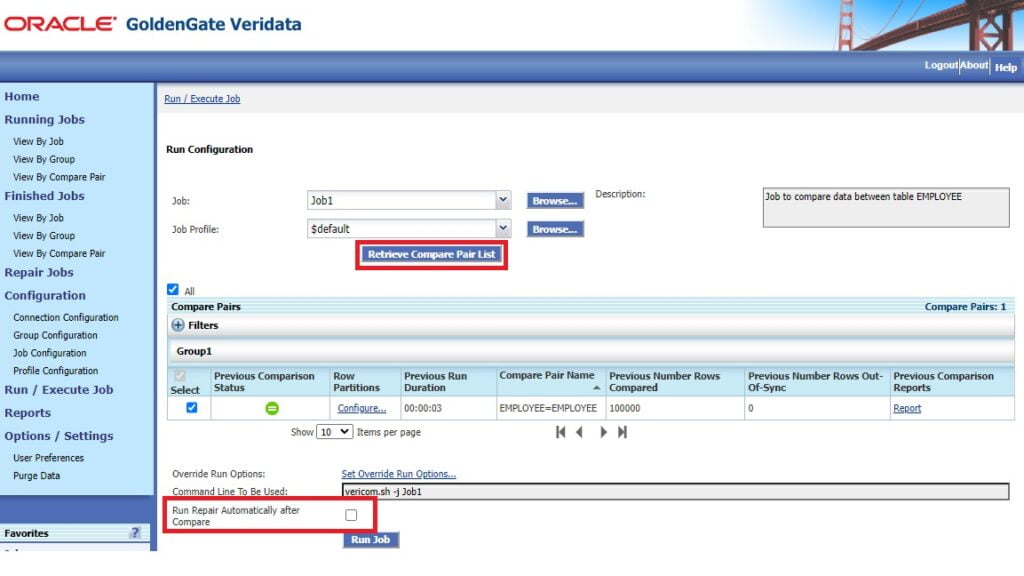
Task: Click Retrieve Compare Pair List button
Action: [432, 254]
